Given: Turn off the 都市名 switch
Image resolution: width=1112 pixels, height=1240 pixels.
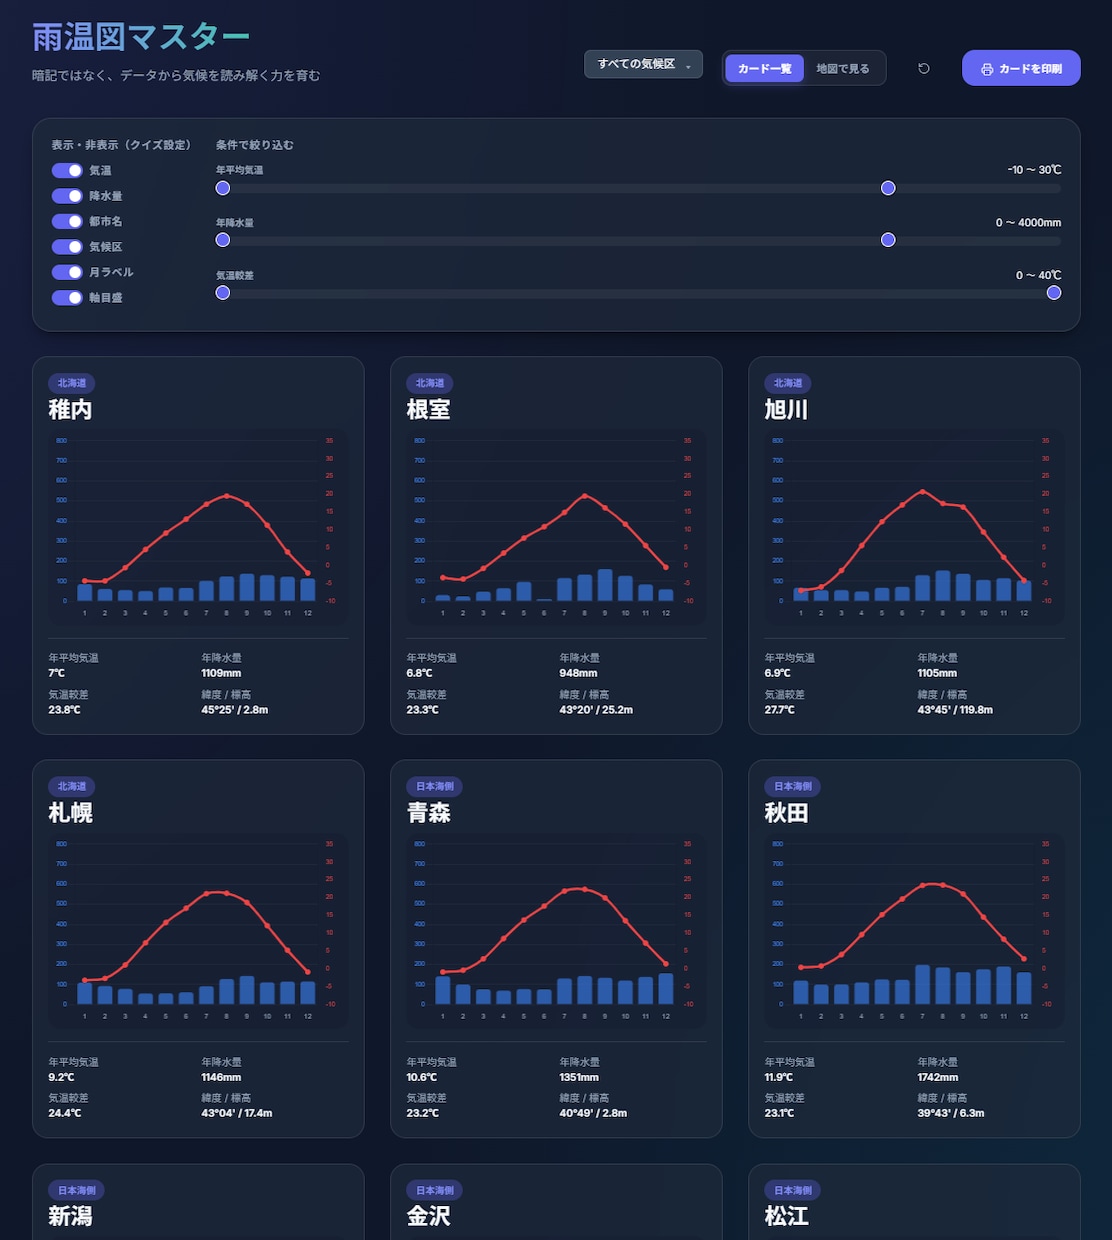Looking at the screenshot, I should point(67,221).
